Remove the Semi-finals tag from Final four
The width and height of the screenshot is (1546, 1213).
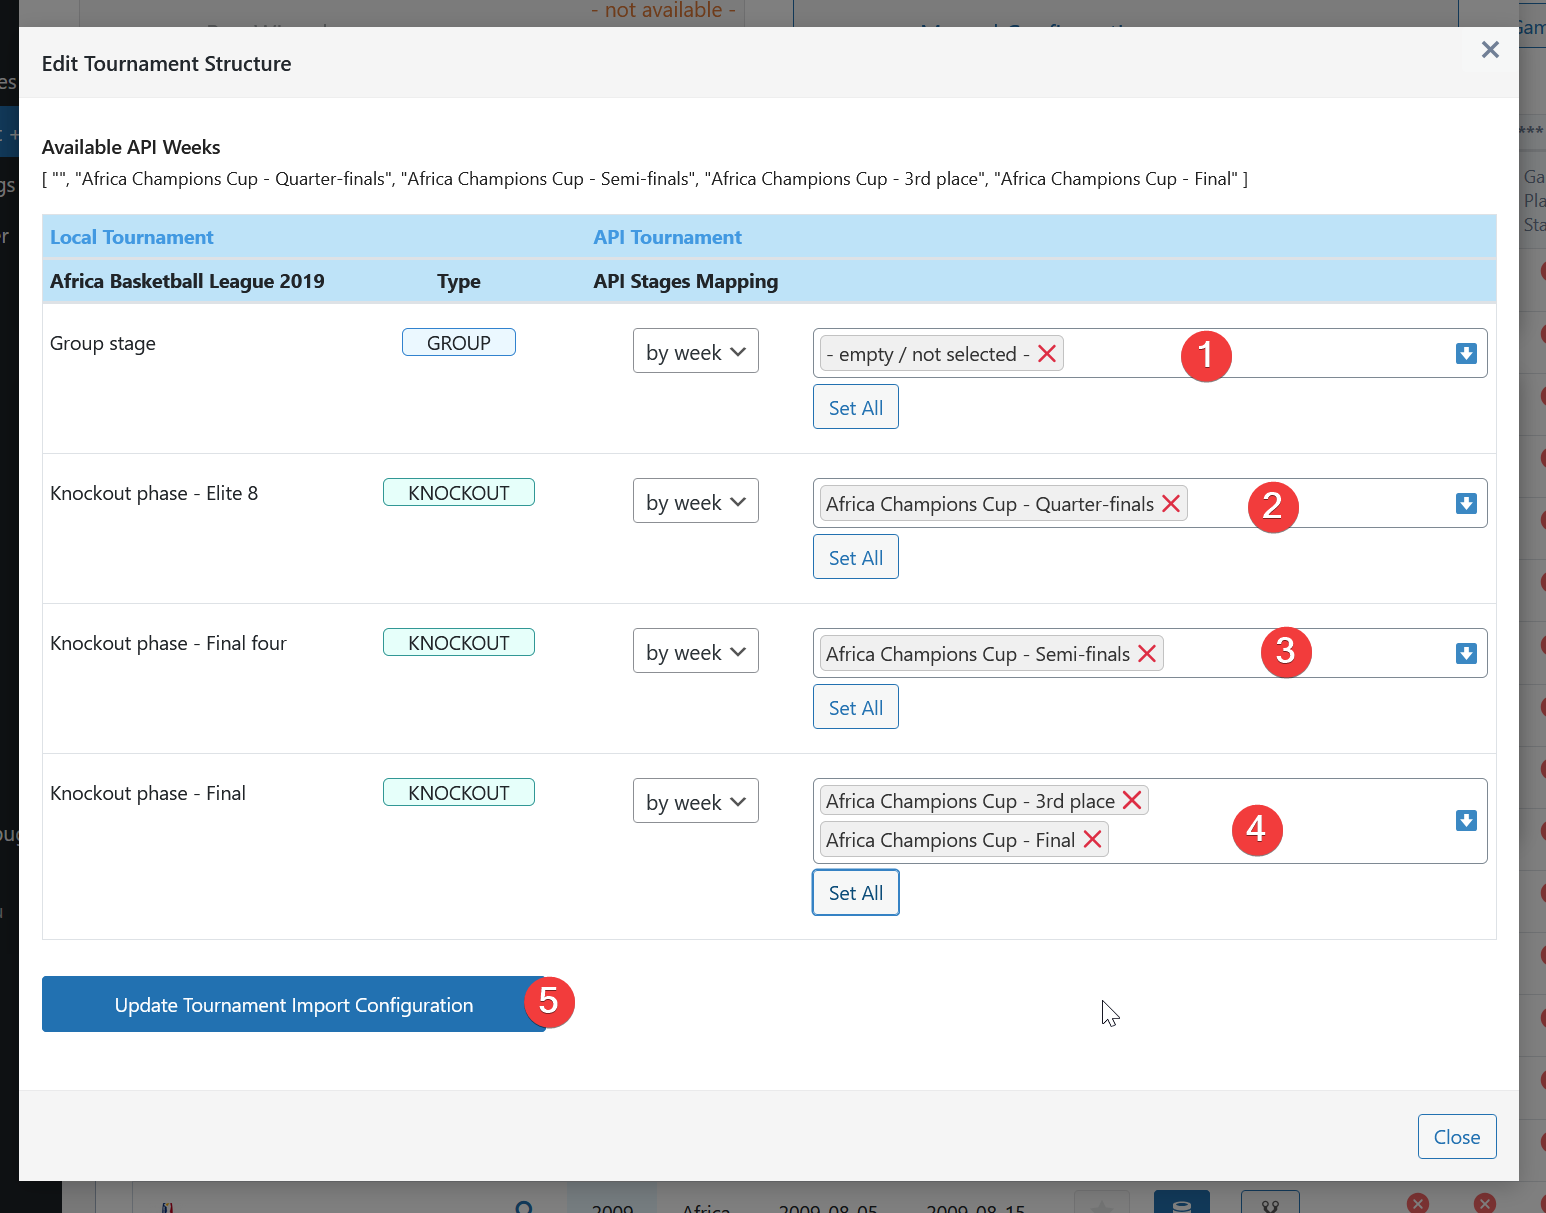(x=1147, y=654)
